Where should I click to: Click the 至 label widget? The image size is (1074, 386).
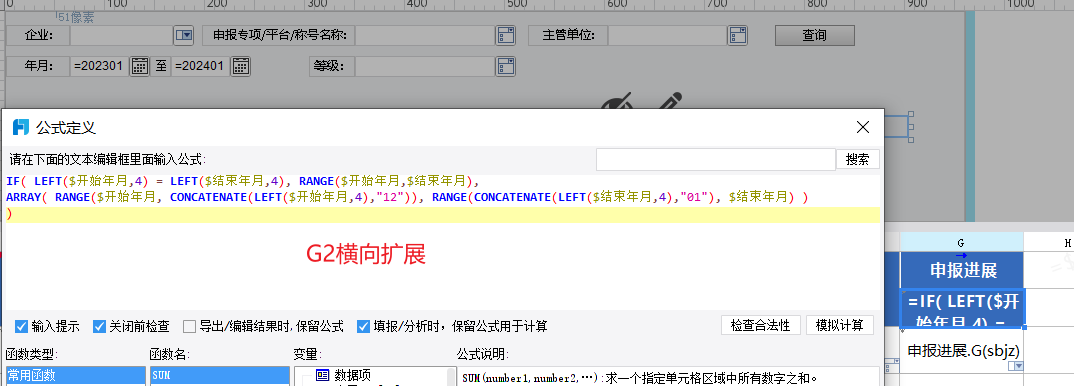click(160, 66)
